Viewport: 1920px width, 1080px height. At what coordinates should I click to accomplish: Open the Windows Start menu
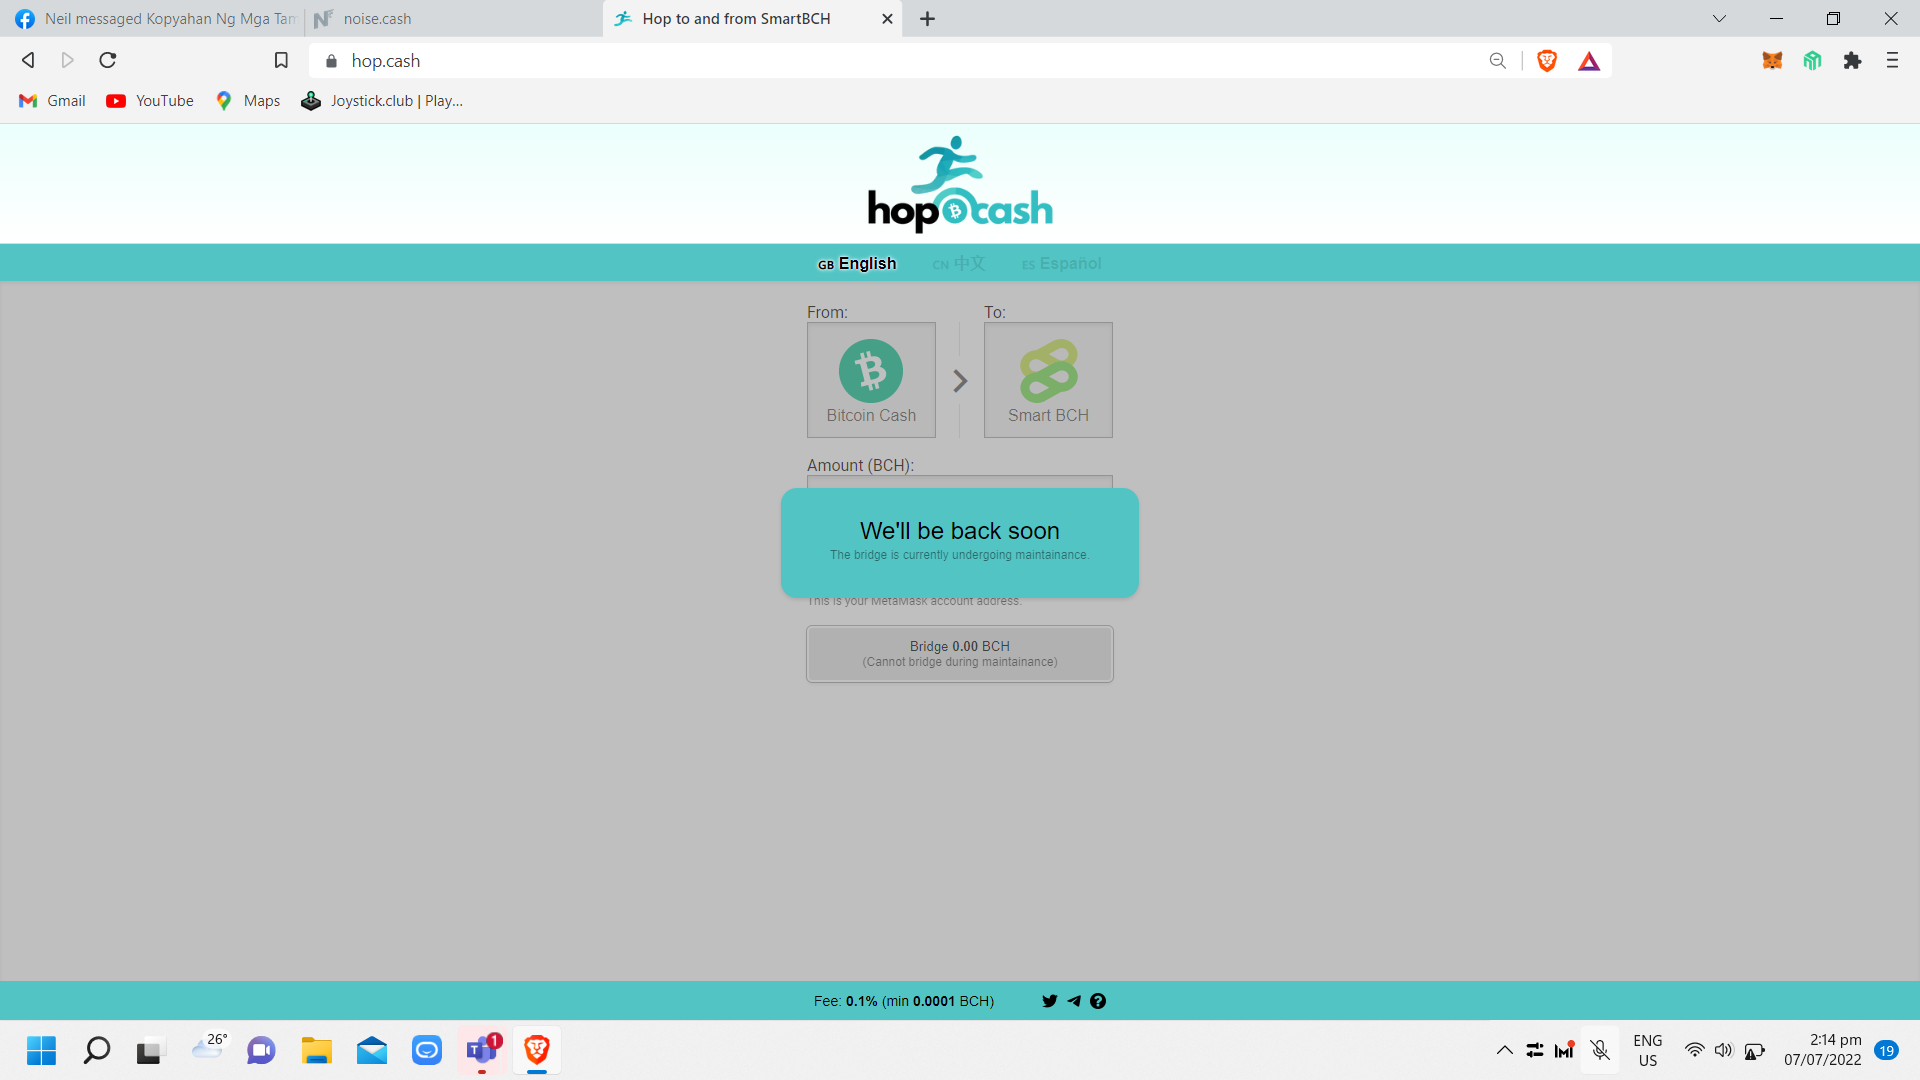pyautogui.click(x=41, y=1051)
